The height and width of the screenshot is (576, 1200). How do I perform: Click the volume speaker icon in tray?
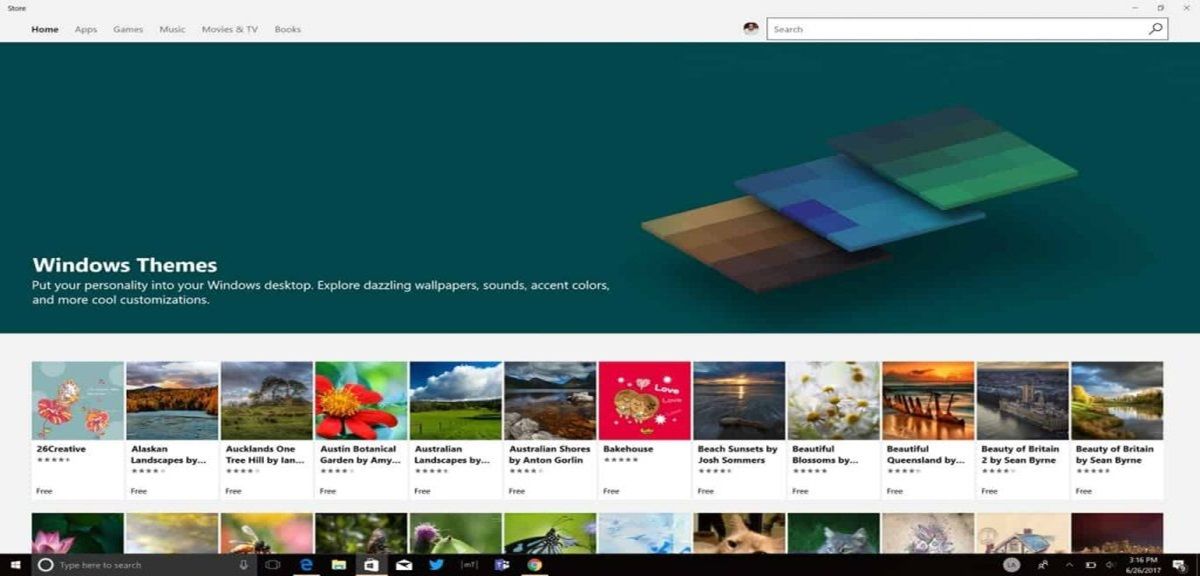point(1110,565)
